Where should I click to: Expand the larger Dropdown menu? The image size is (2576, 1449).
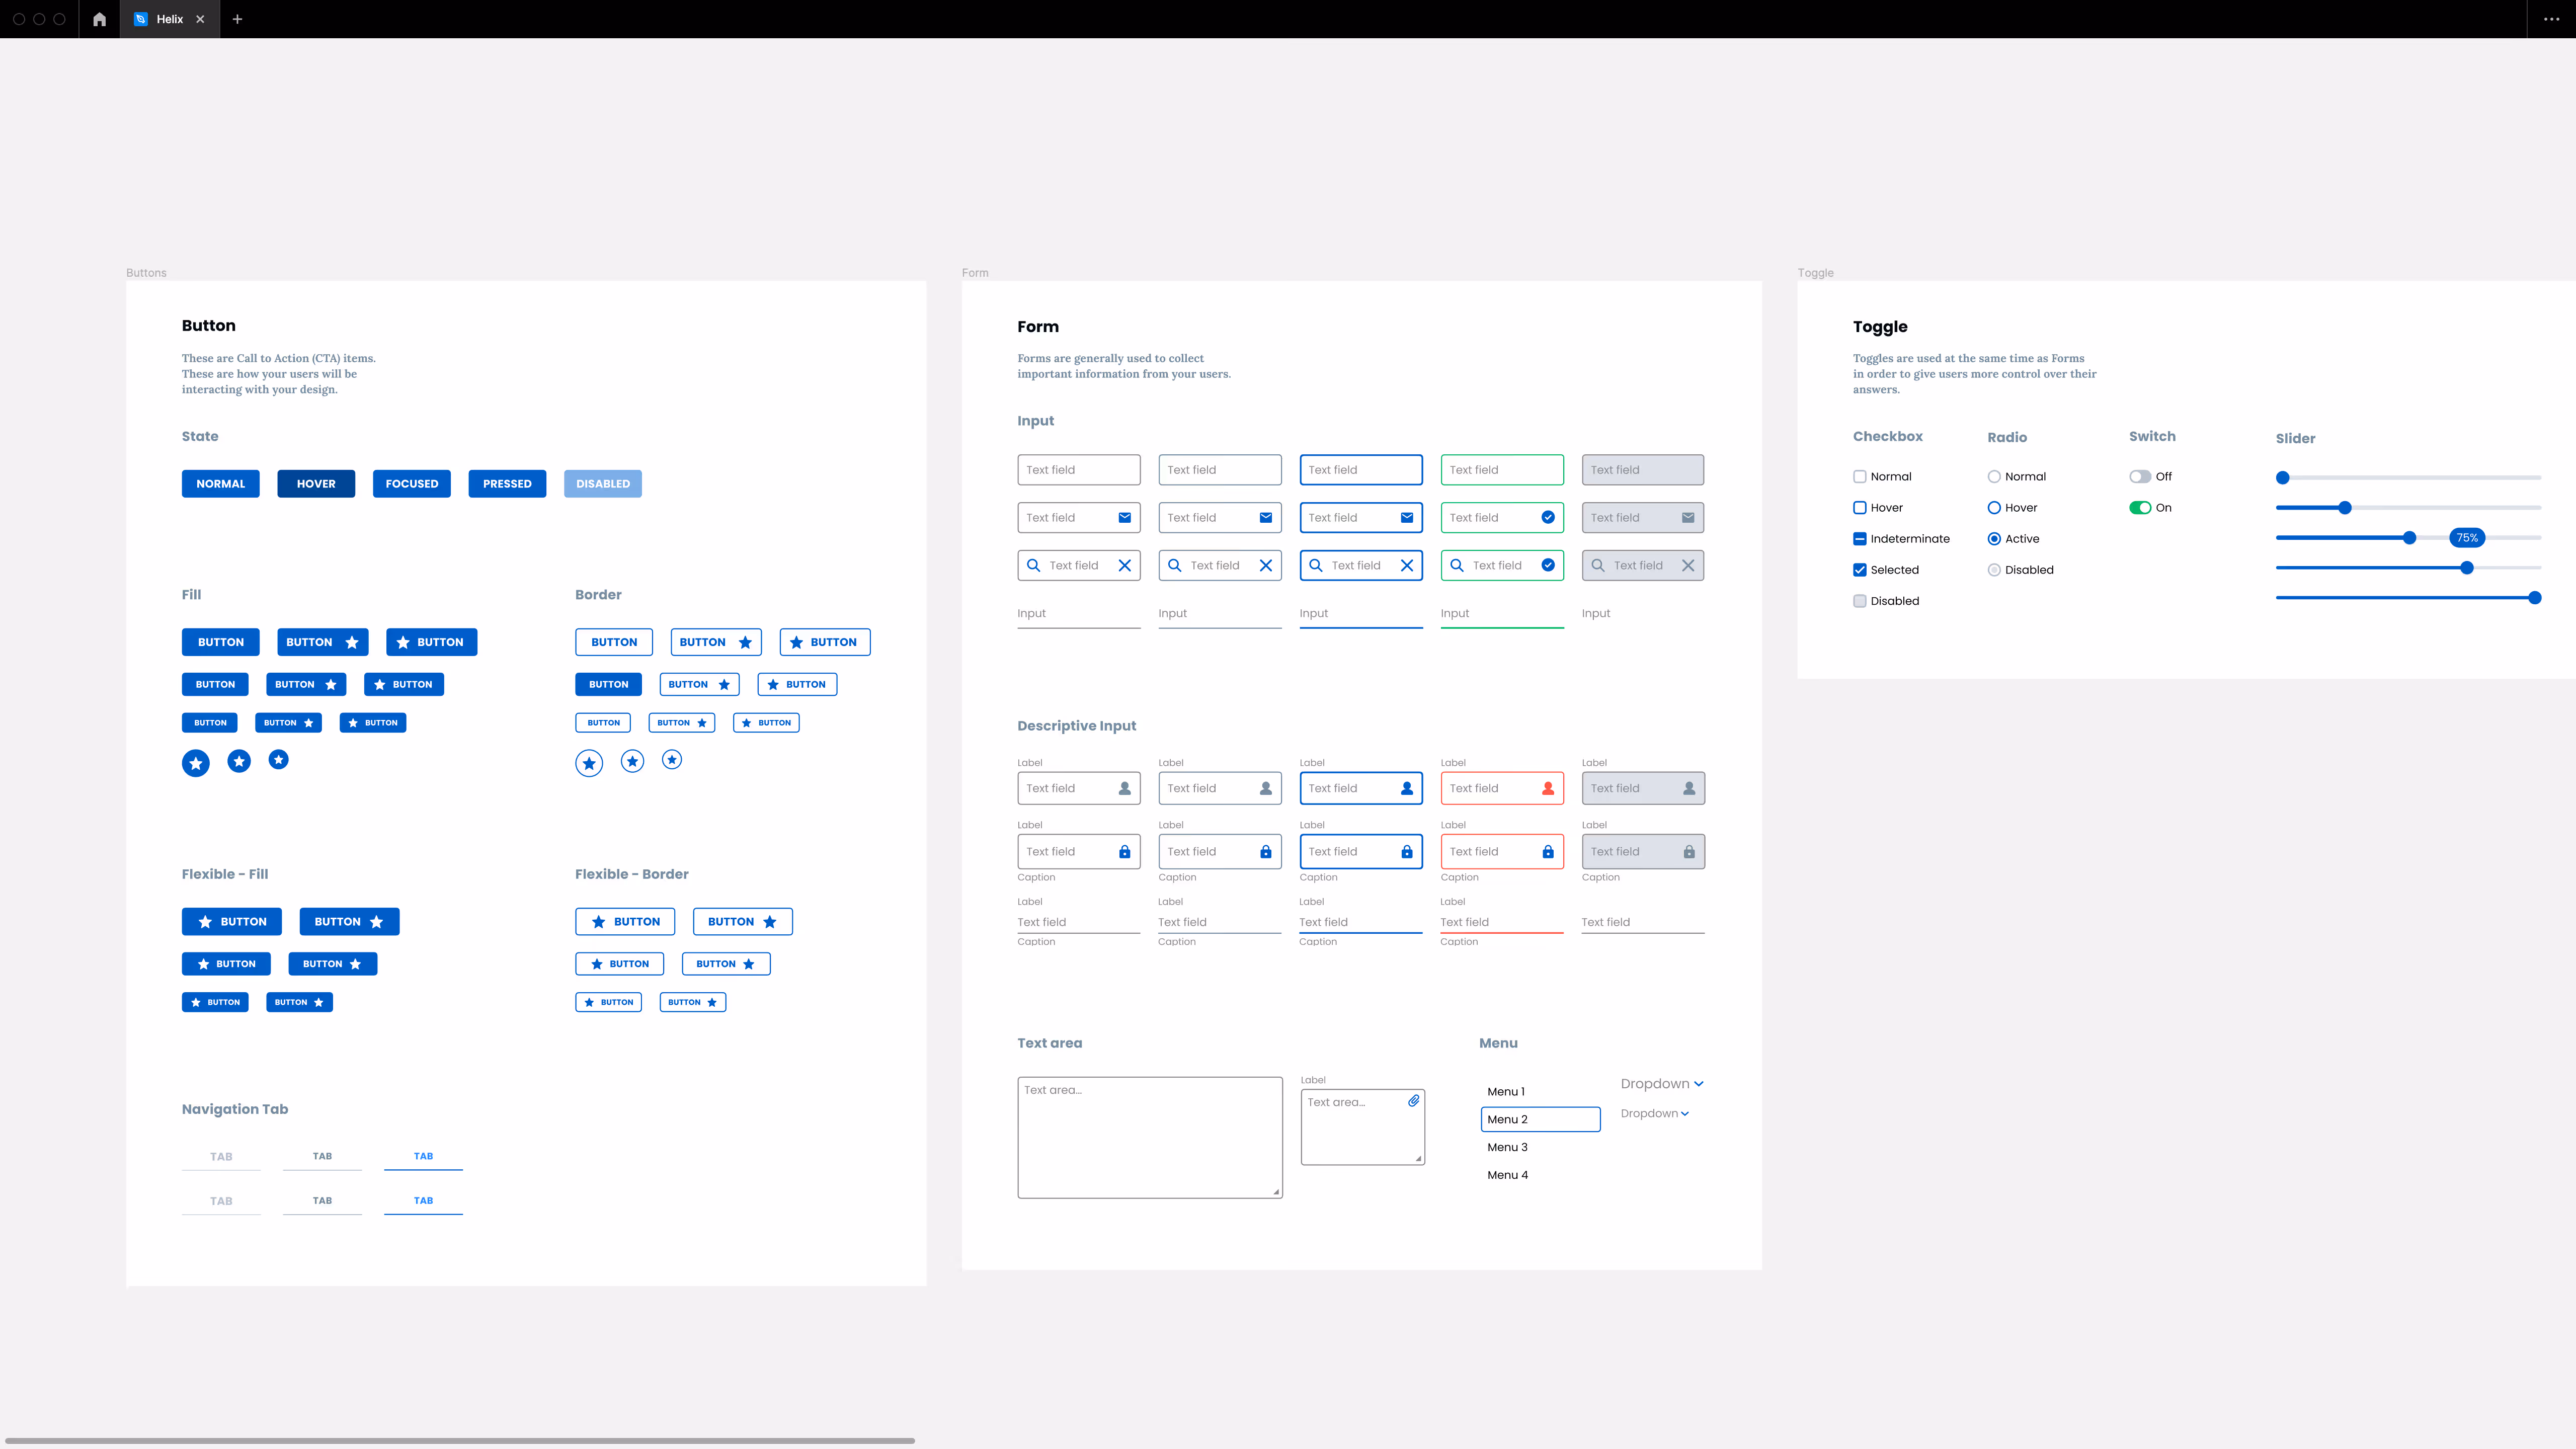point(1662,1084)
